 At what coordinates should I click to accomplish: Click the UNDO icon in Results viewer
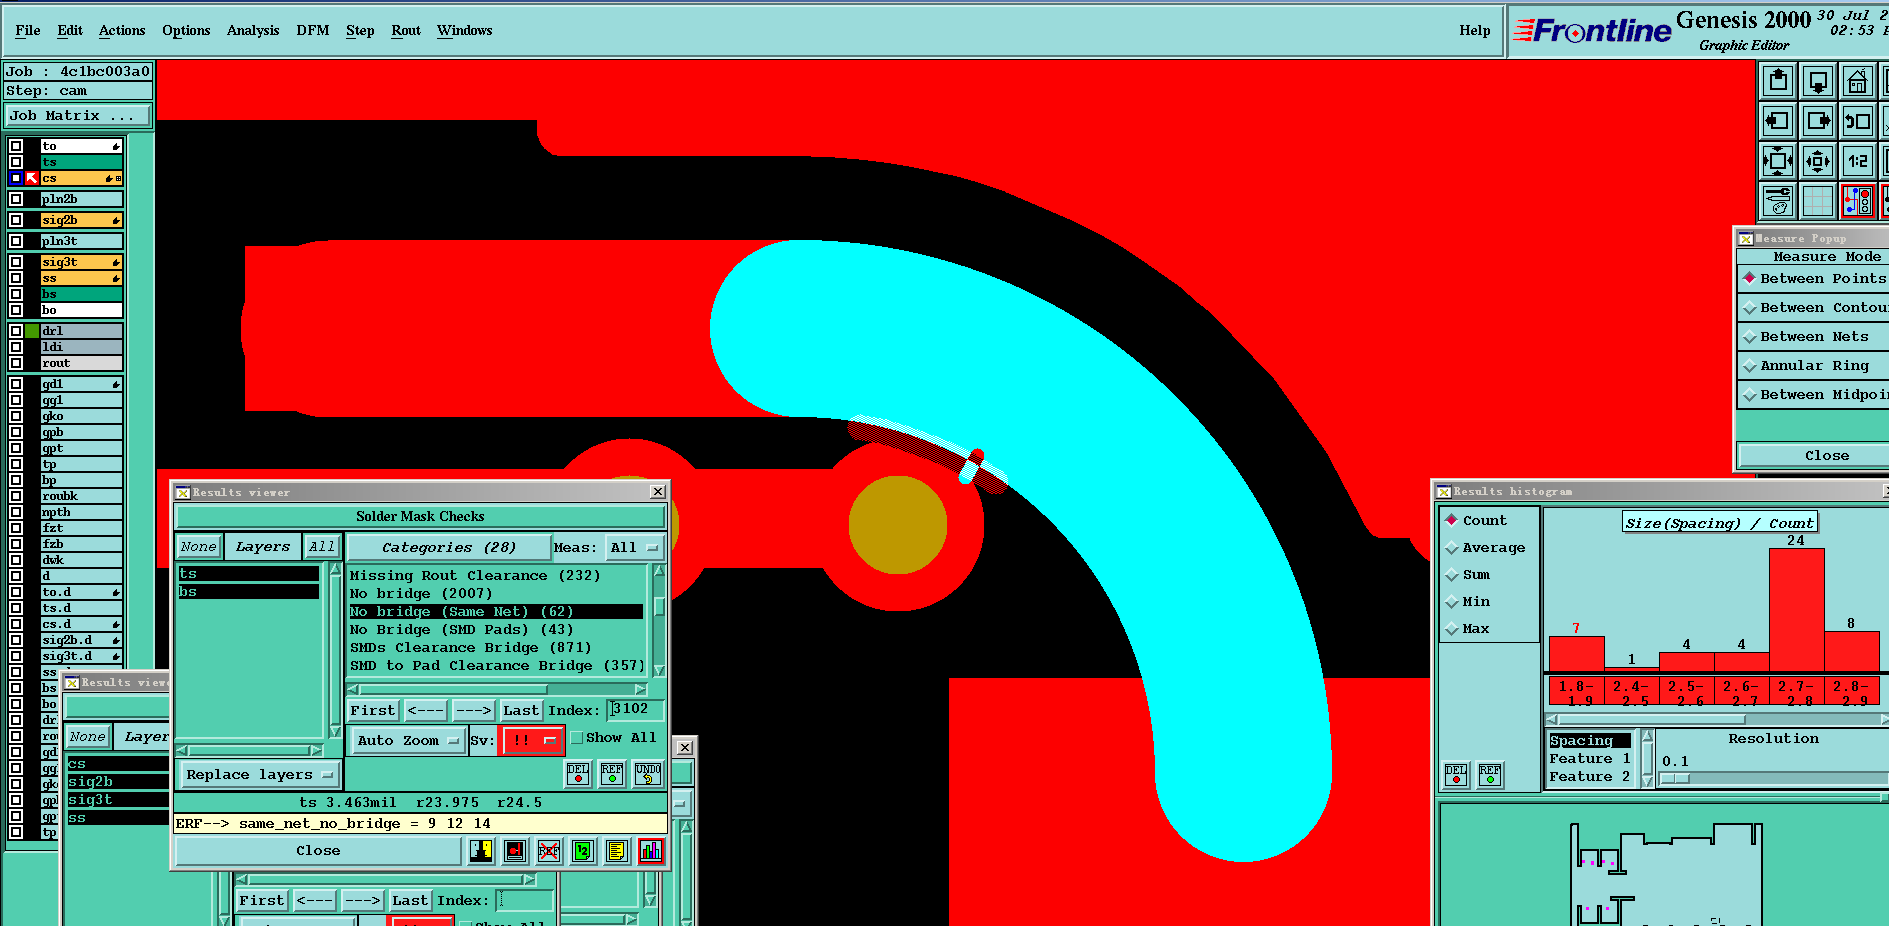tap(648, 773)
